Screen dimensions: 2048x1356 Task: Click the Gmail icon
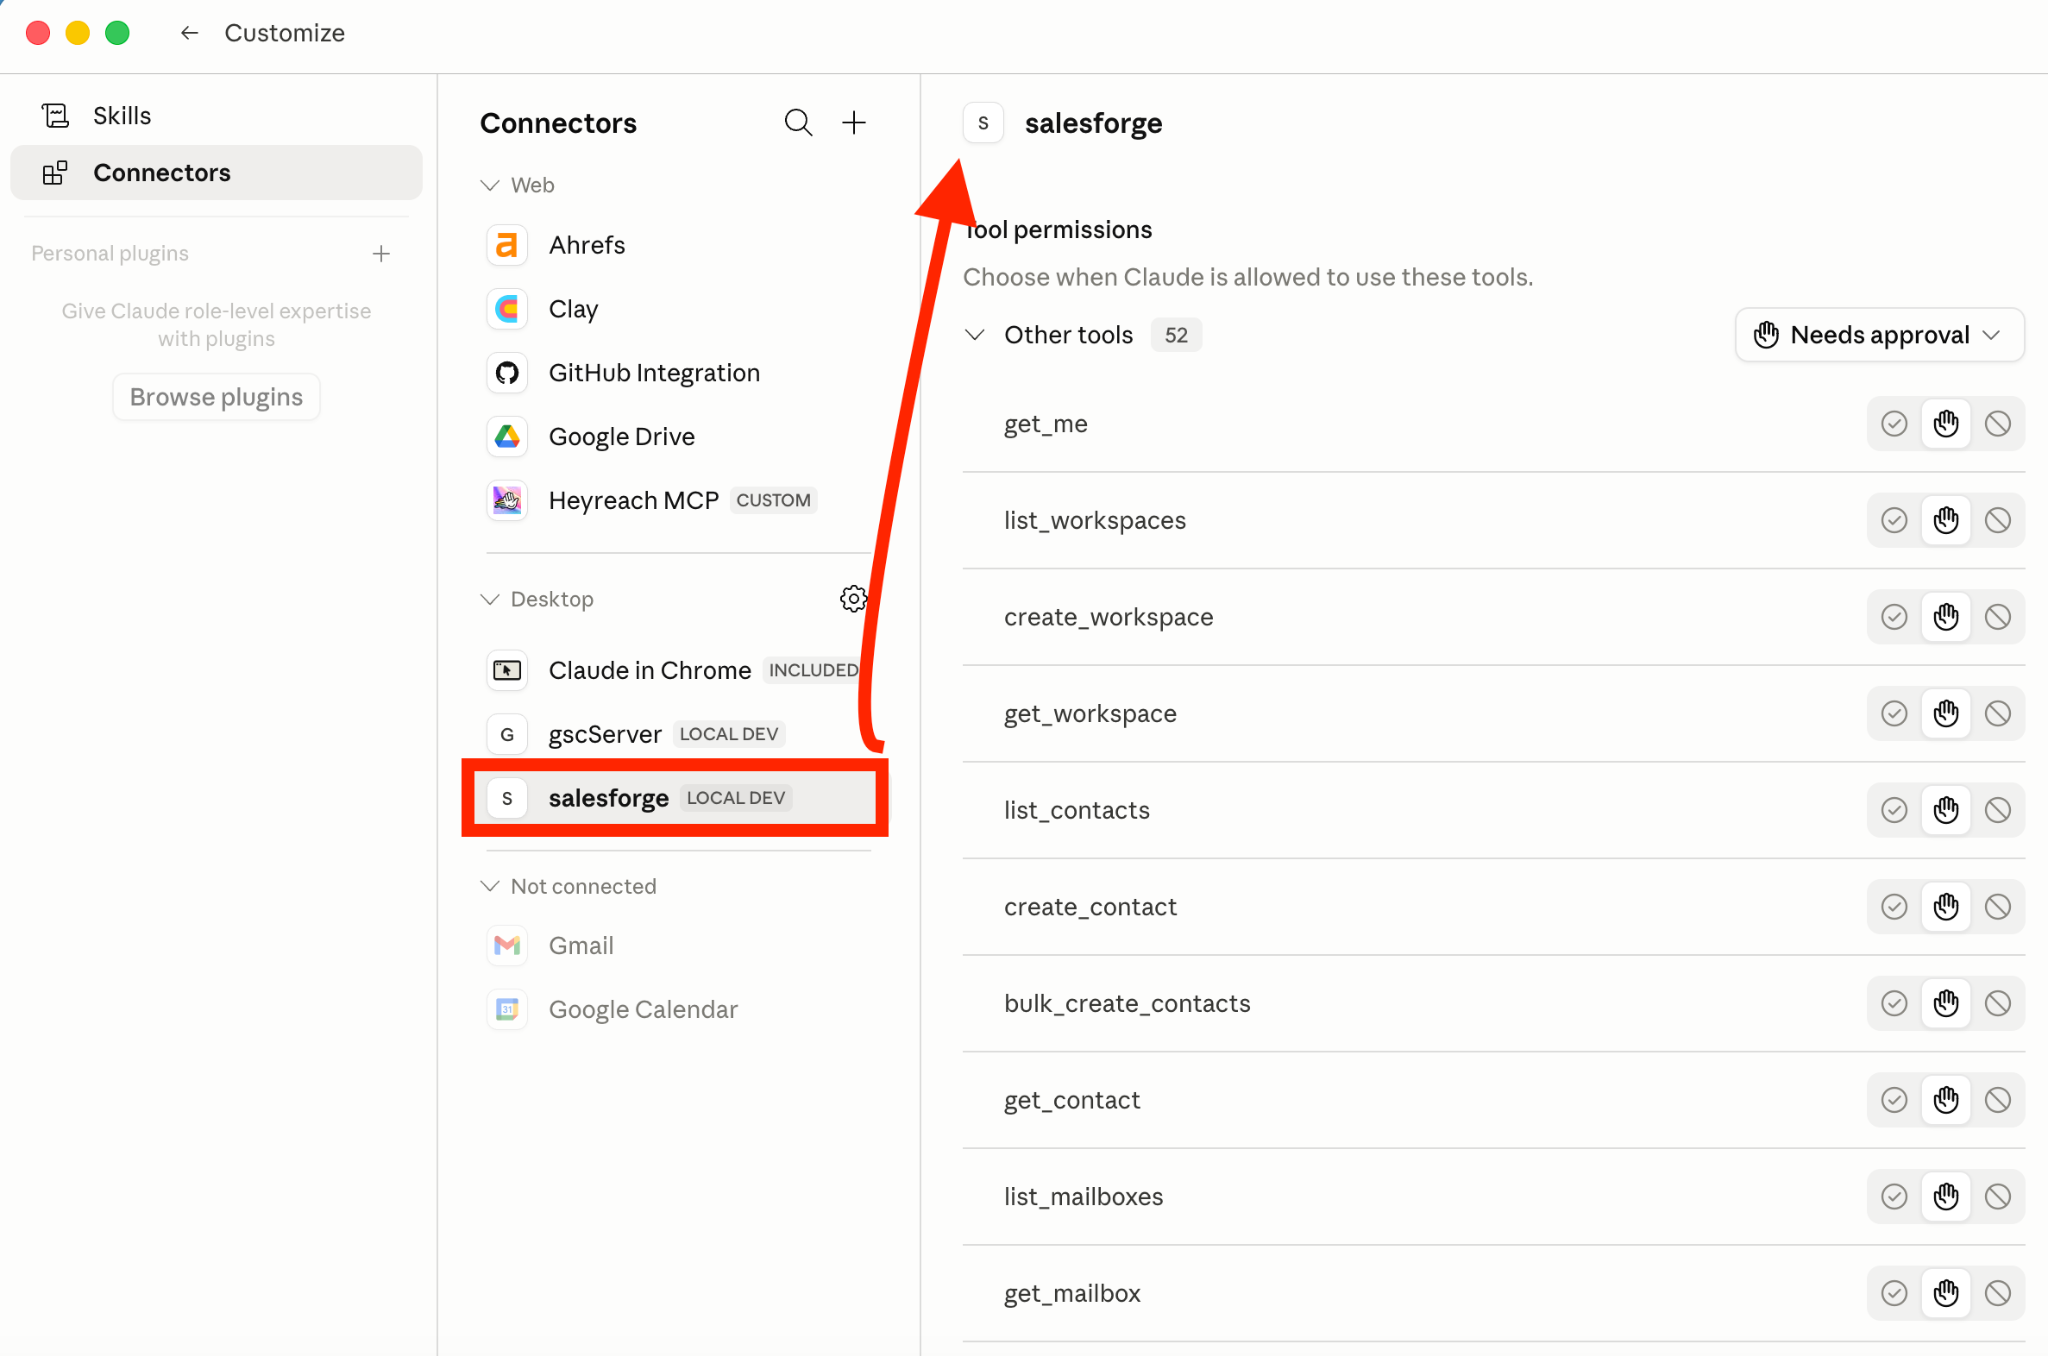click(507, 945)
